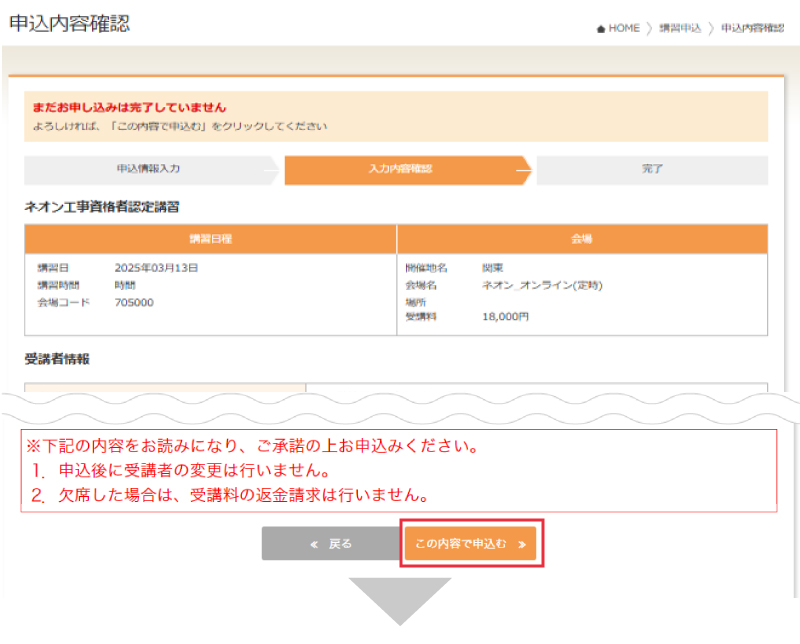Click the home icon in the breadcrumb

point(600,29)
